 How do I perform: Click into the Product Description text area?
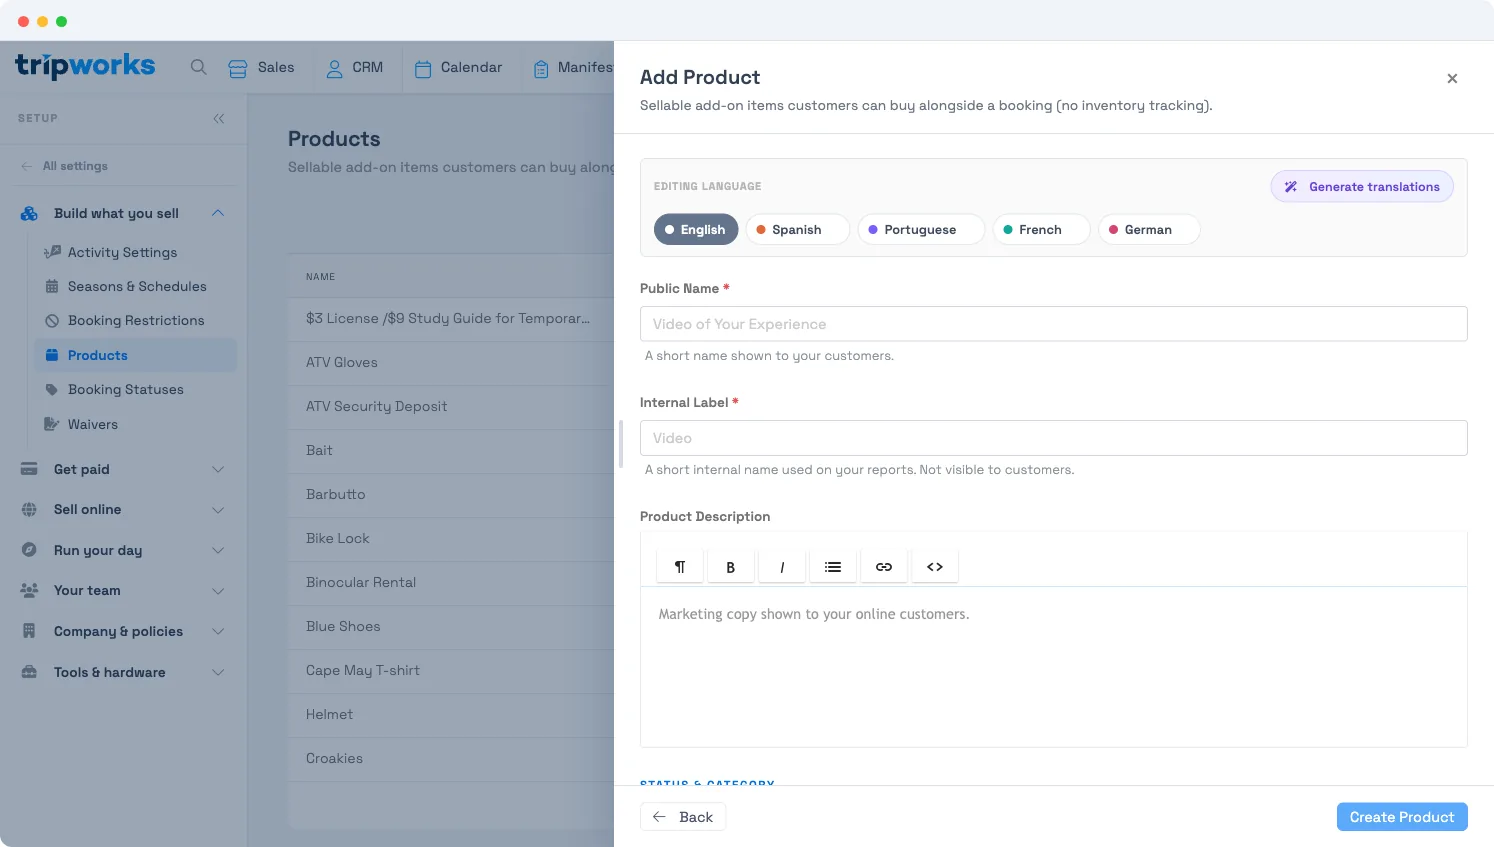click(1053, 666)
